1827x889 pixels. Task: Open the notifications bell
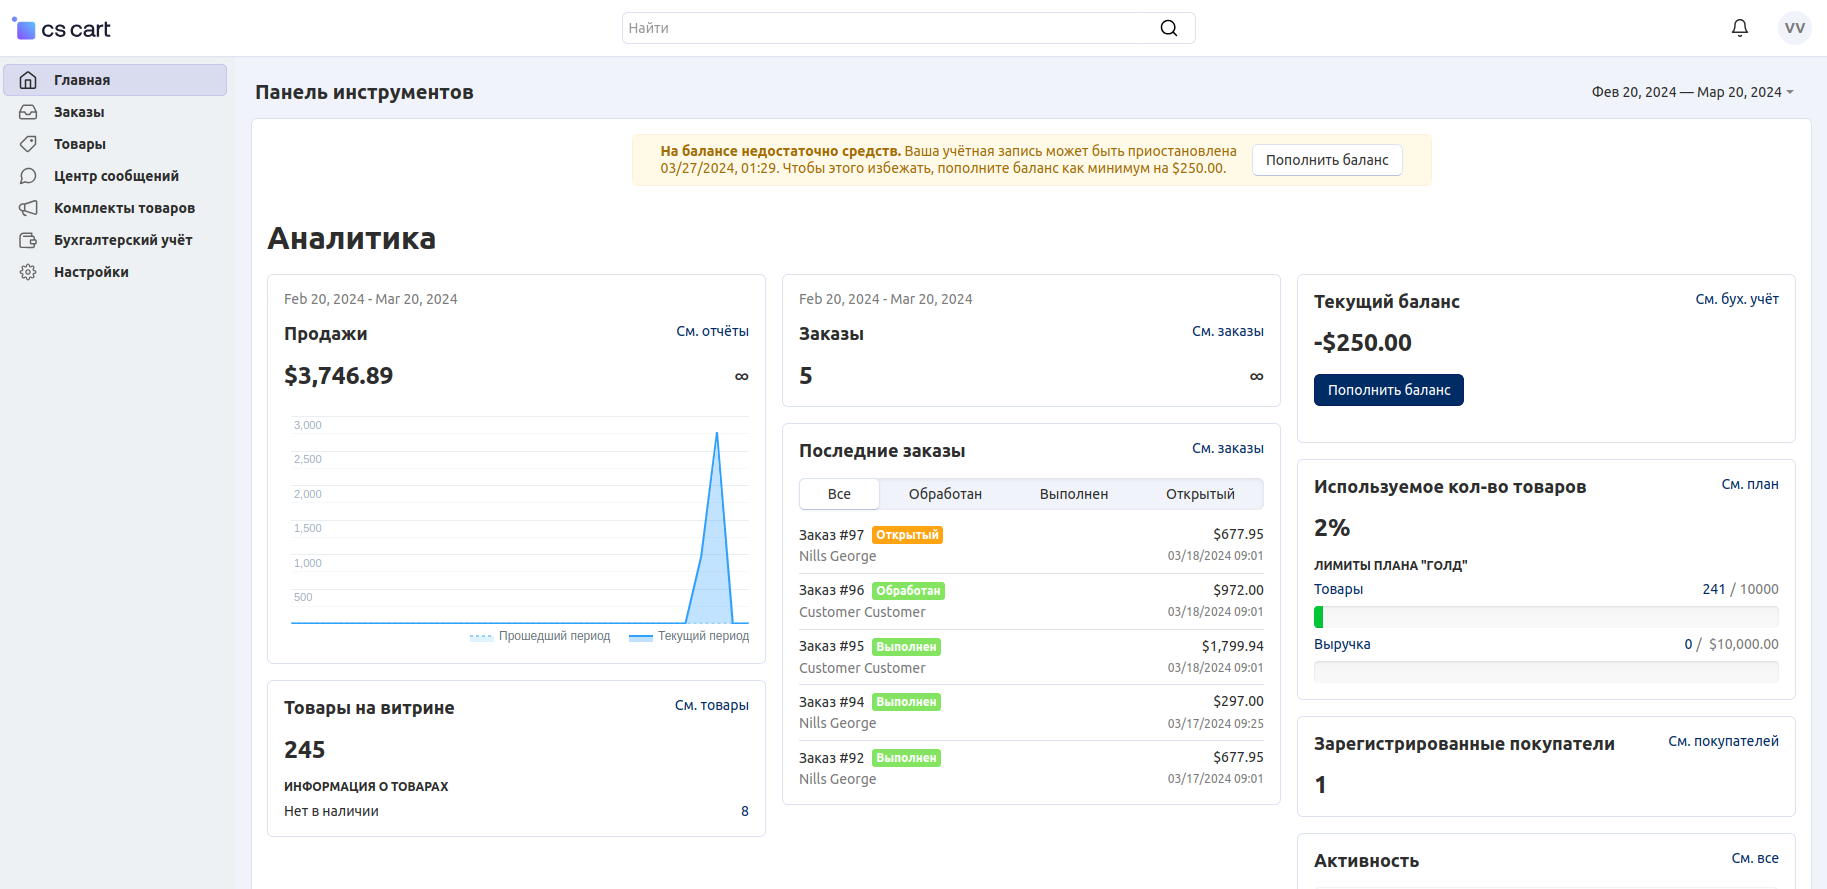1739,28
